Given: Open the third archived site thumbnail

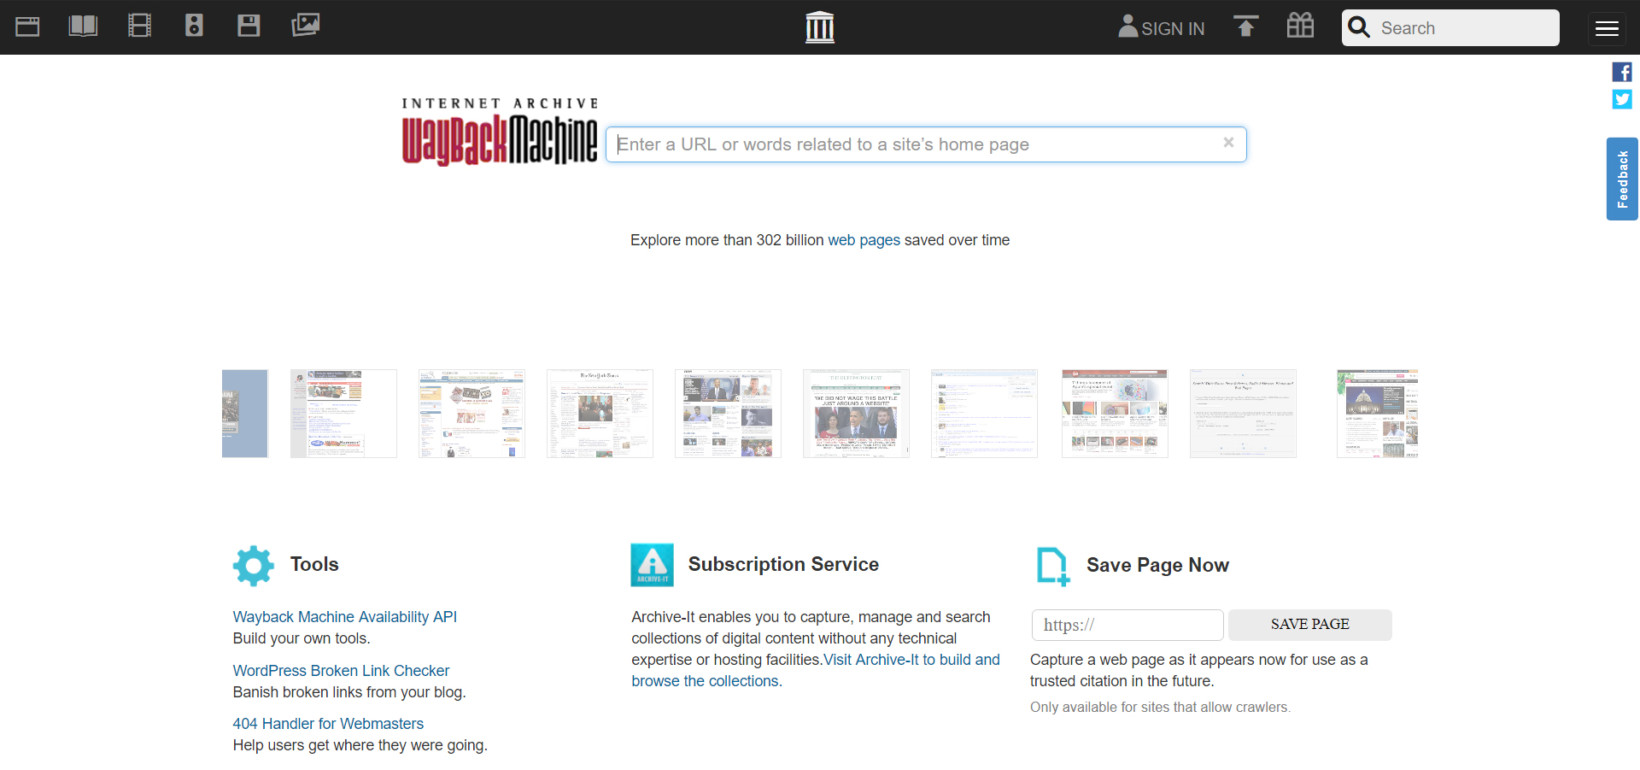Looking at the screenshot, I should coord(471,414).
